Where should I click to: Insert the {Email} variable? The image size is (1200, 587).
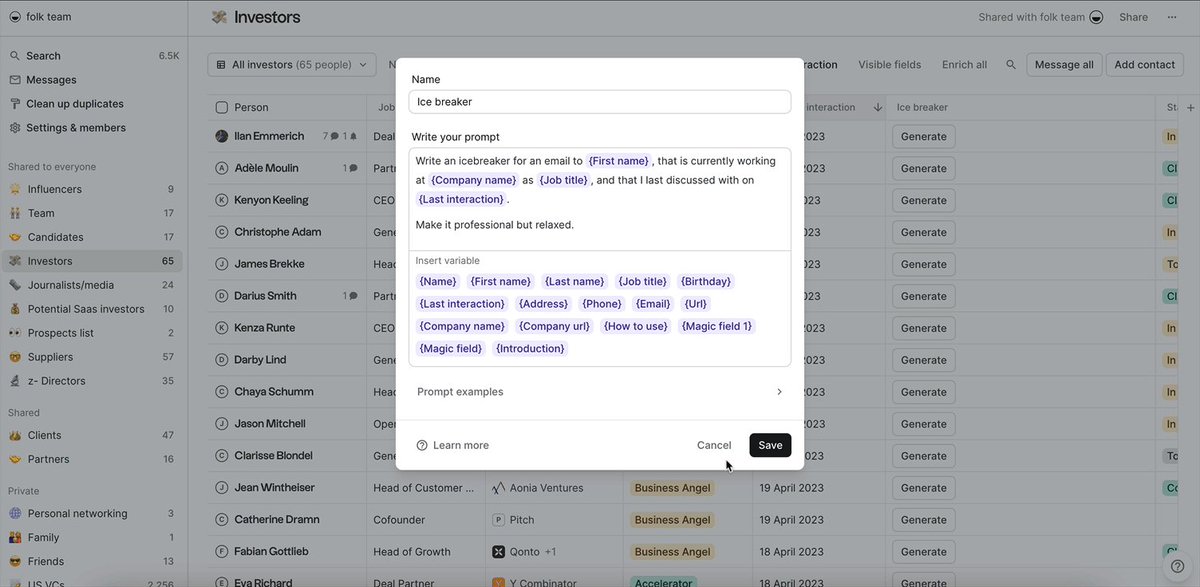point(653,304)
